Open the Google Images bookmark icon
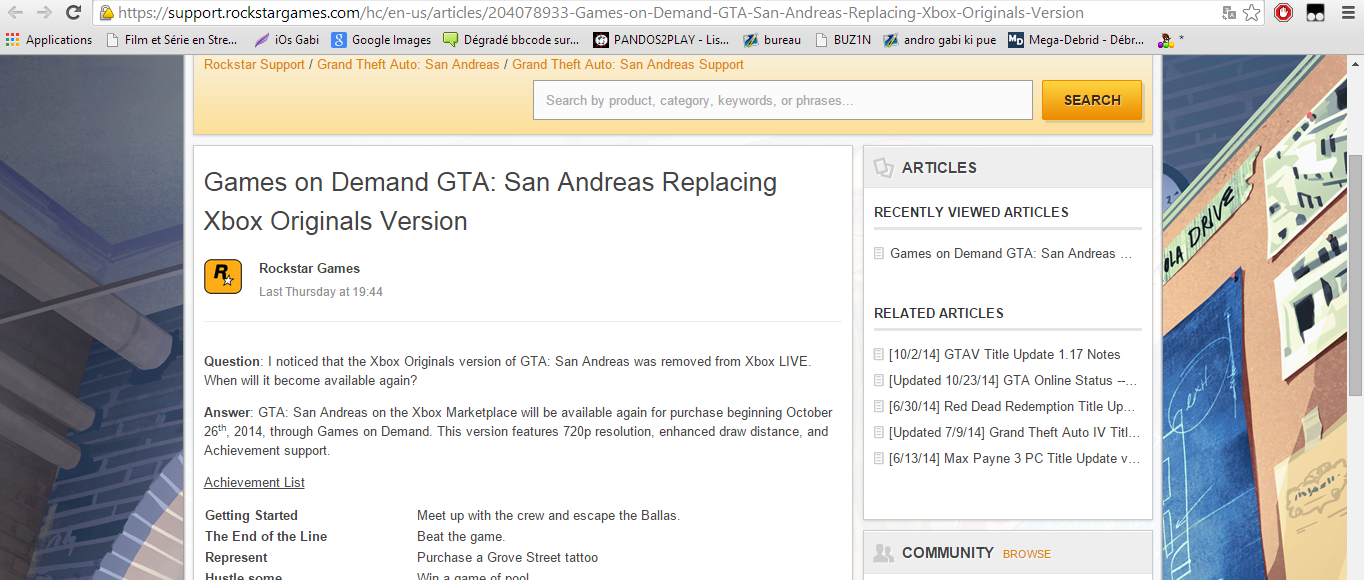 (x=339, y=40)
